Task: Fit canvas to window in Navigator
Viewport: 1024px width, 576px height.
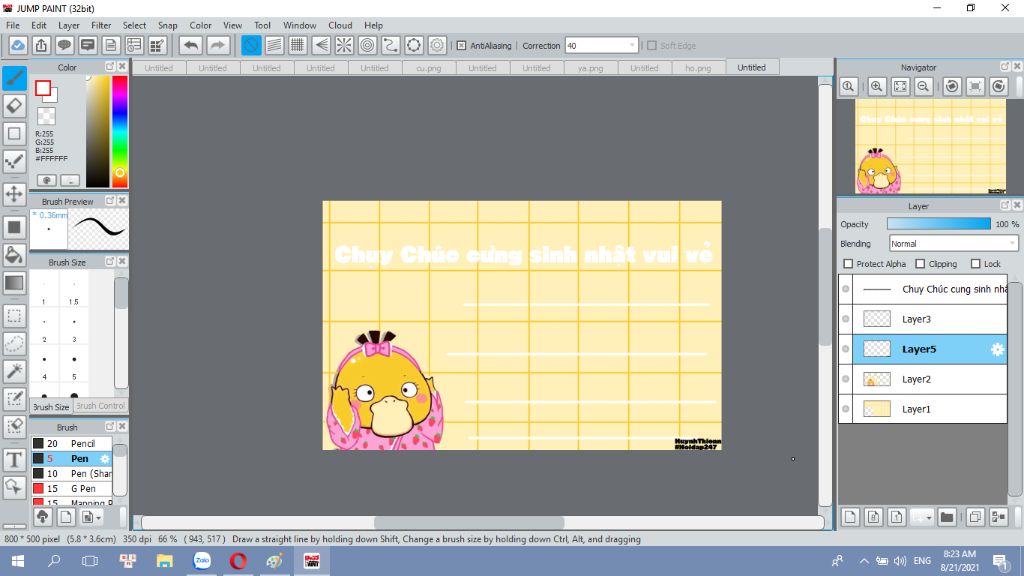Action: pyautogui.click(x=900, y=86)
